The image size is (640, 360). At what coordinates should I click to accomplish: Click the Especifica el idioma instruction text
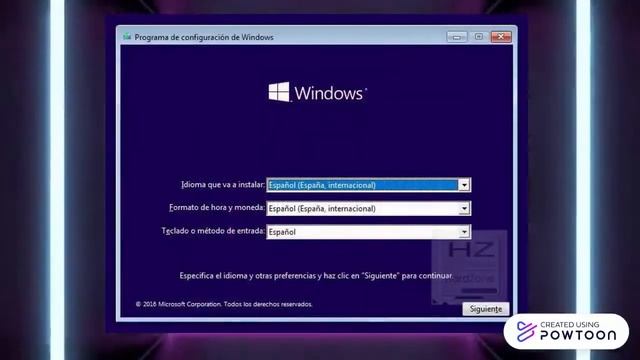(316, 276)
